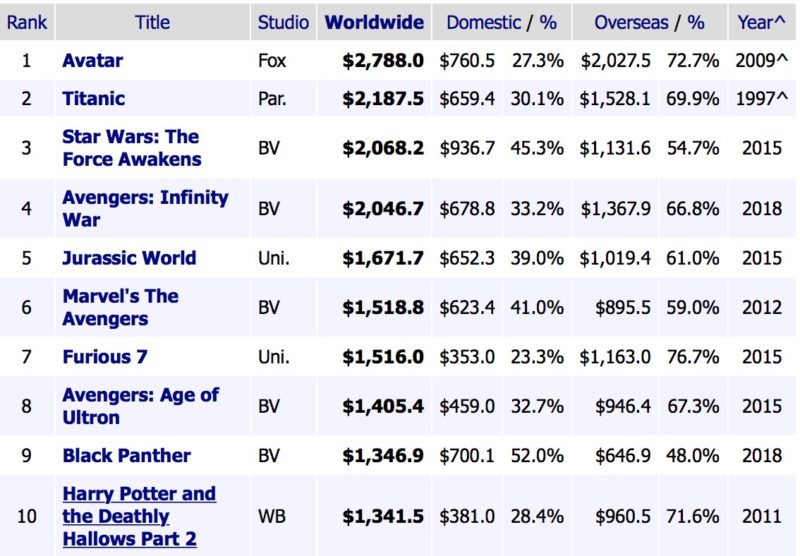This screenshot has height=556, width=800.
Task: Open the Avatar movie link
Action: pyautogui.click(x=92, y=61)
